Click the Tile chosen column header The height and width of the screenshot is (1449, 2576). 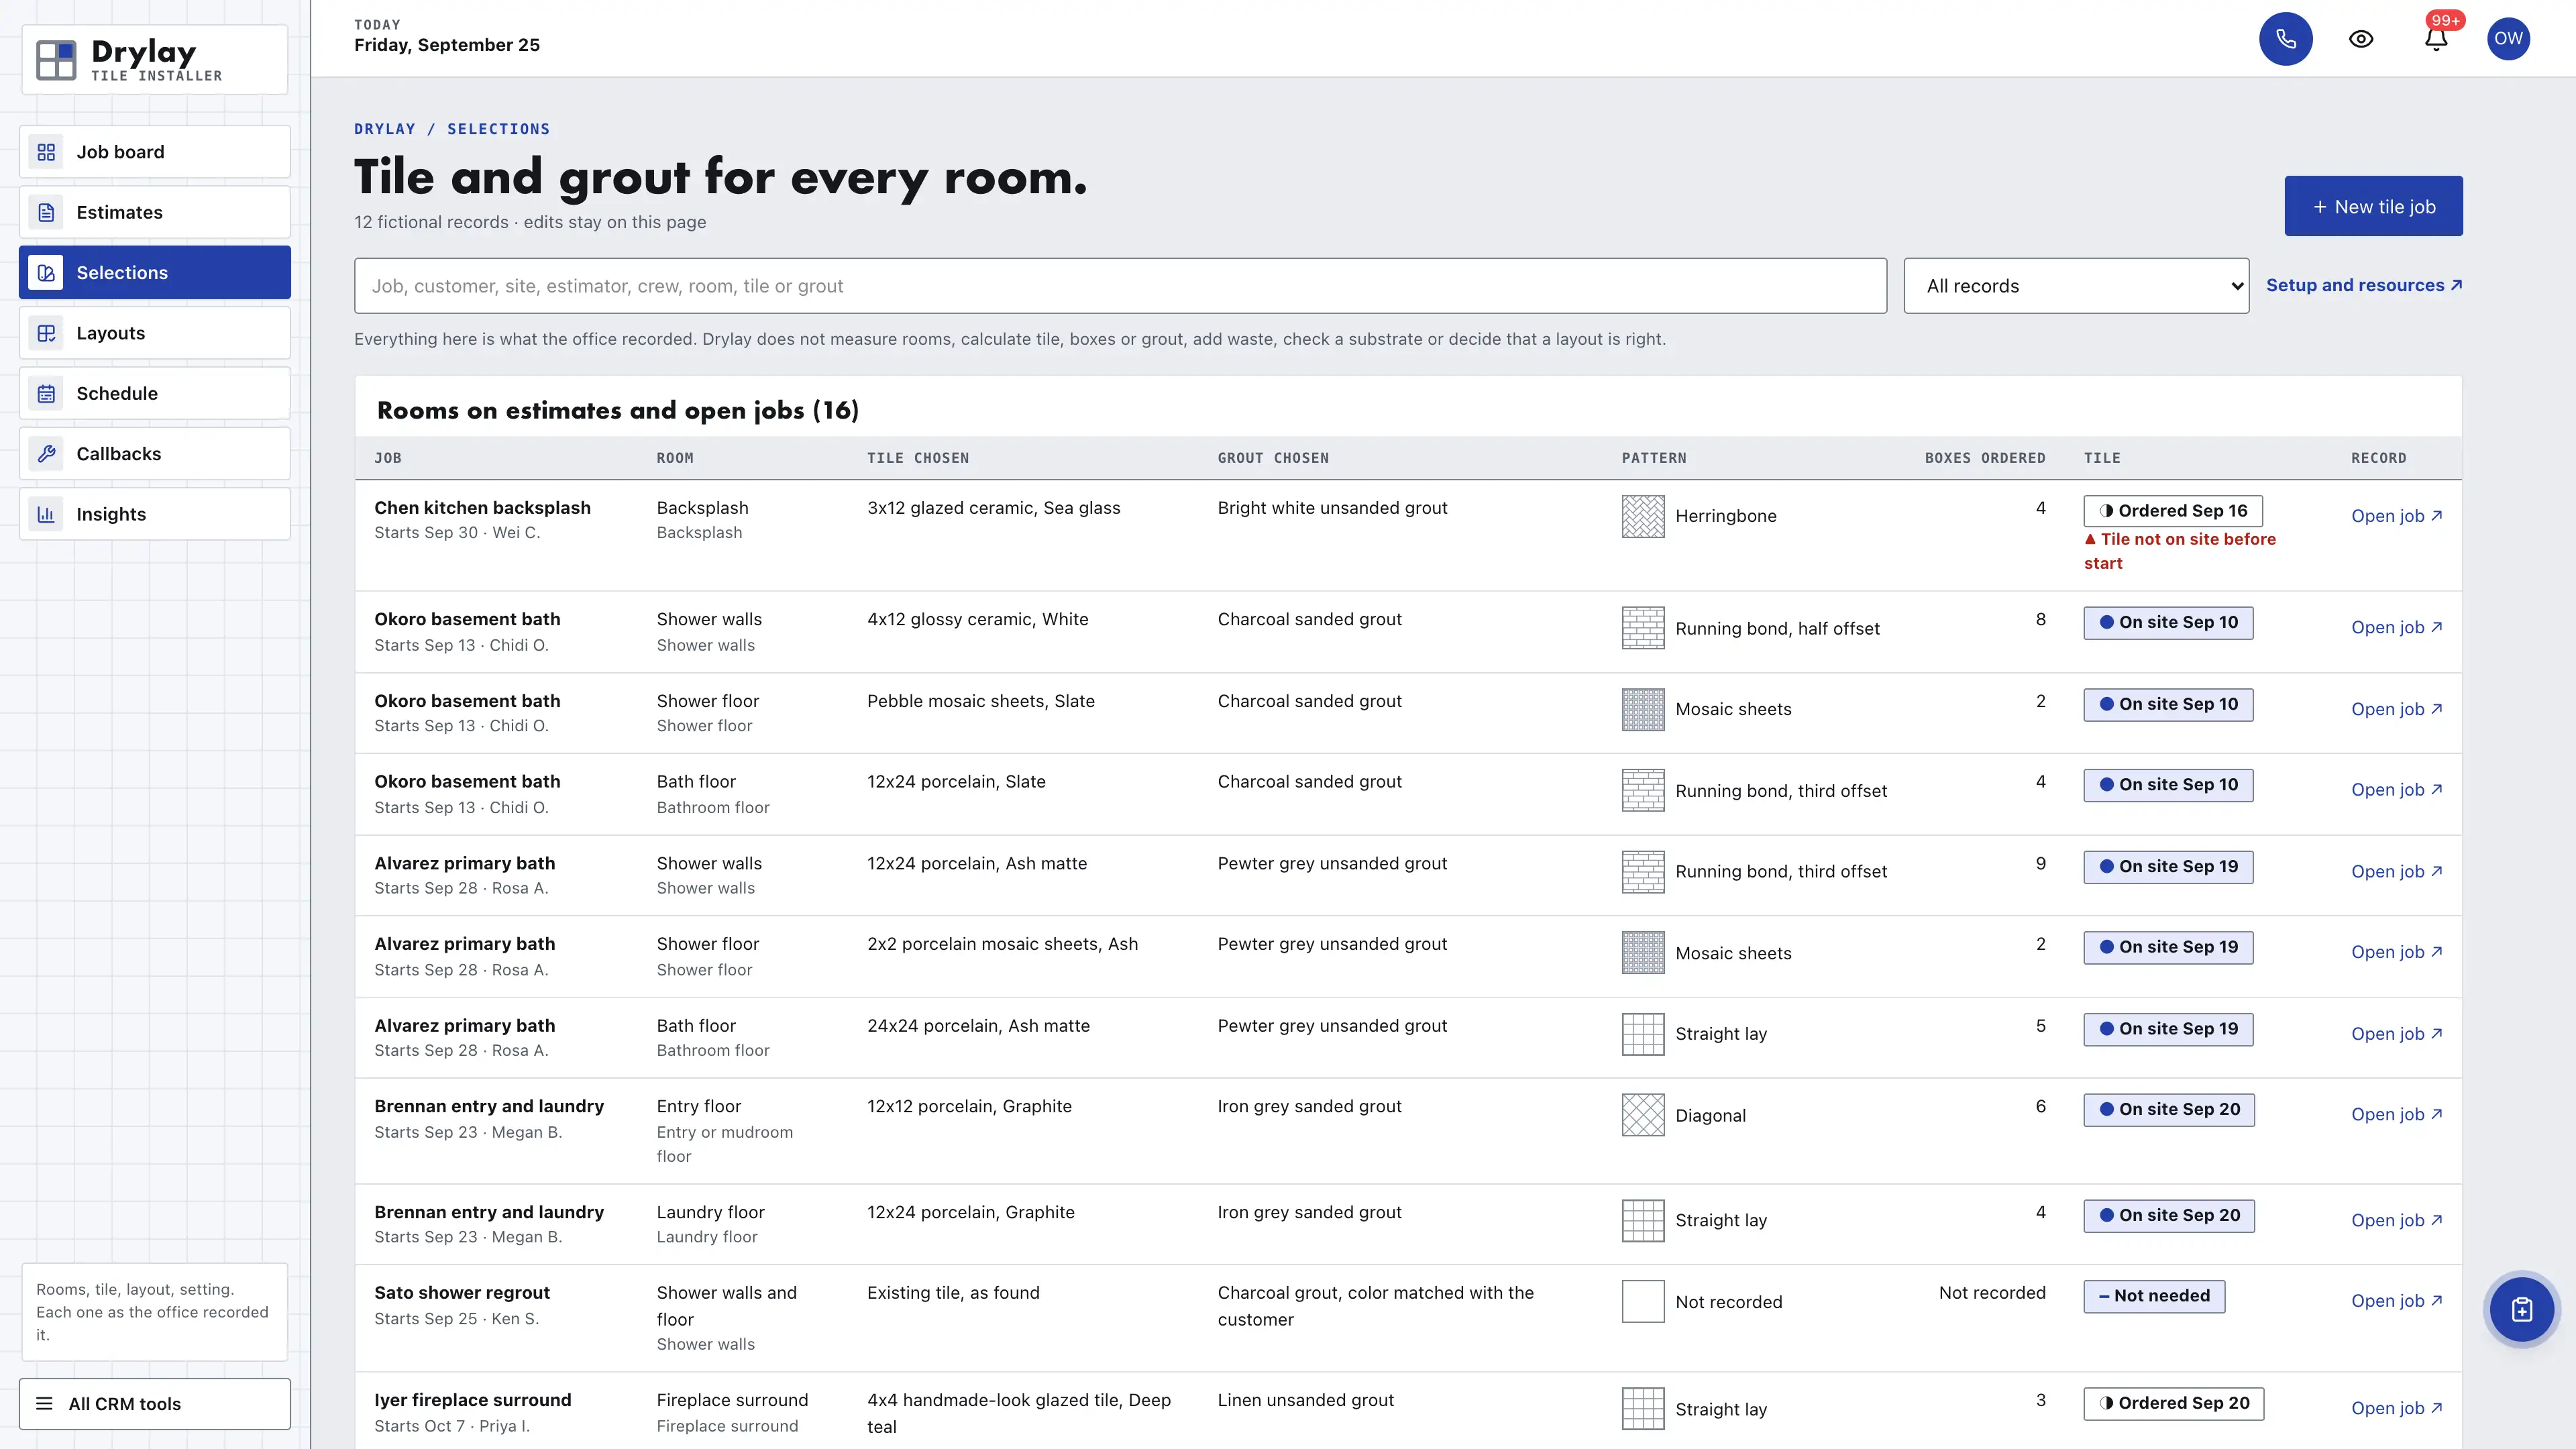click(917, 458)
